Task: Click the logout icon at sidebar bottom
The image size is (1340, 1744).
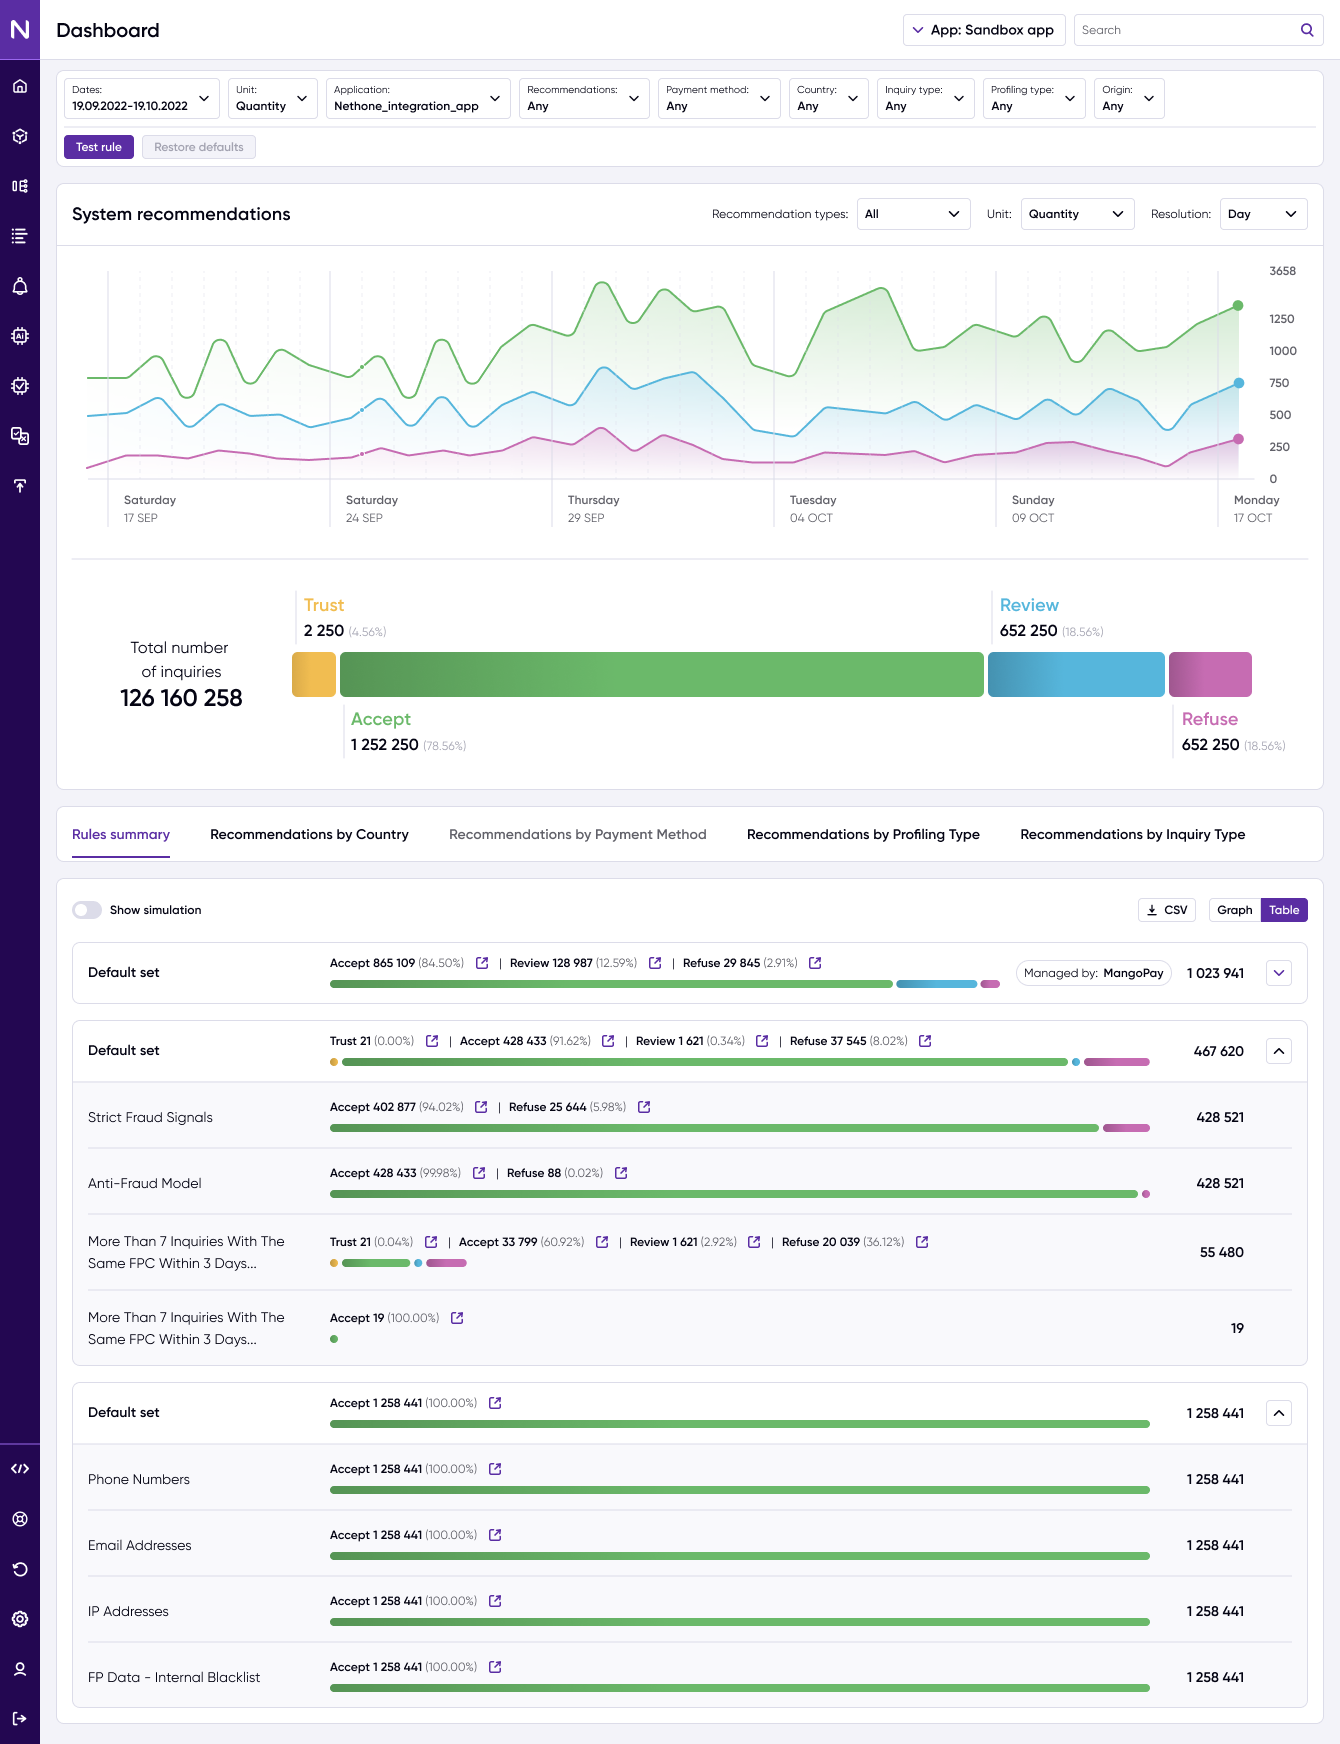Action: (20, 1719)
